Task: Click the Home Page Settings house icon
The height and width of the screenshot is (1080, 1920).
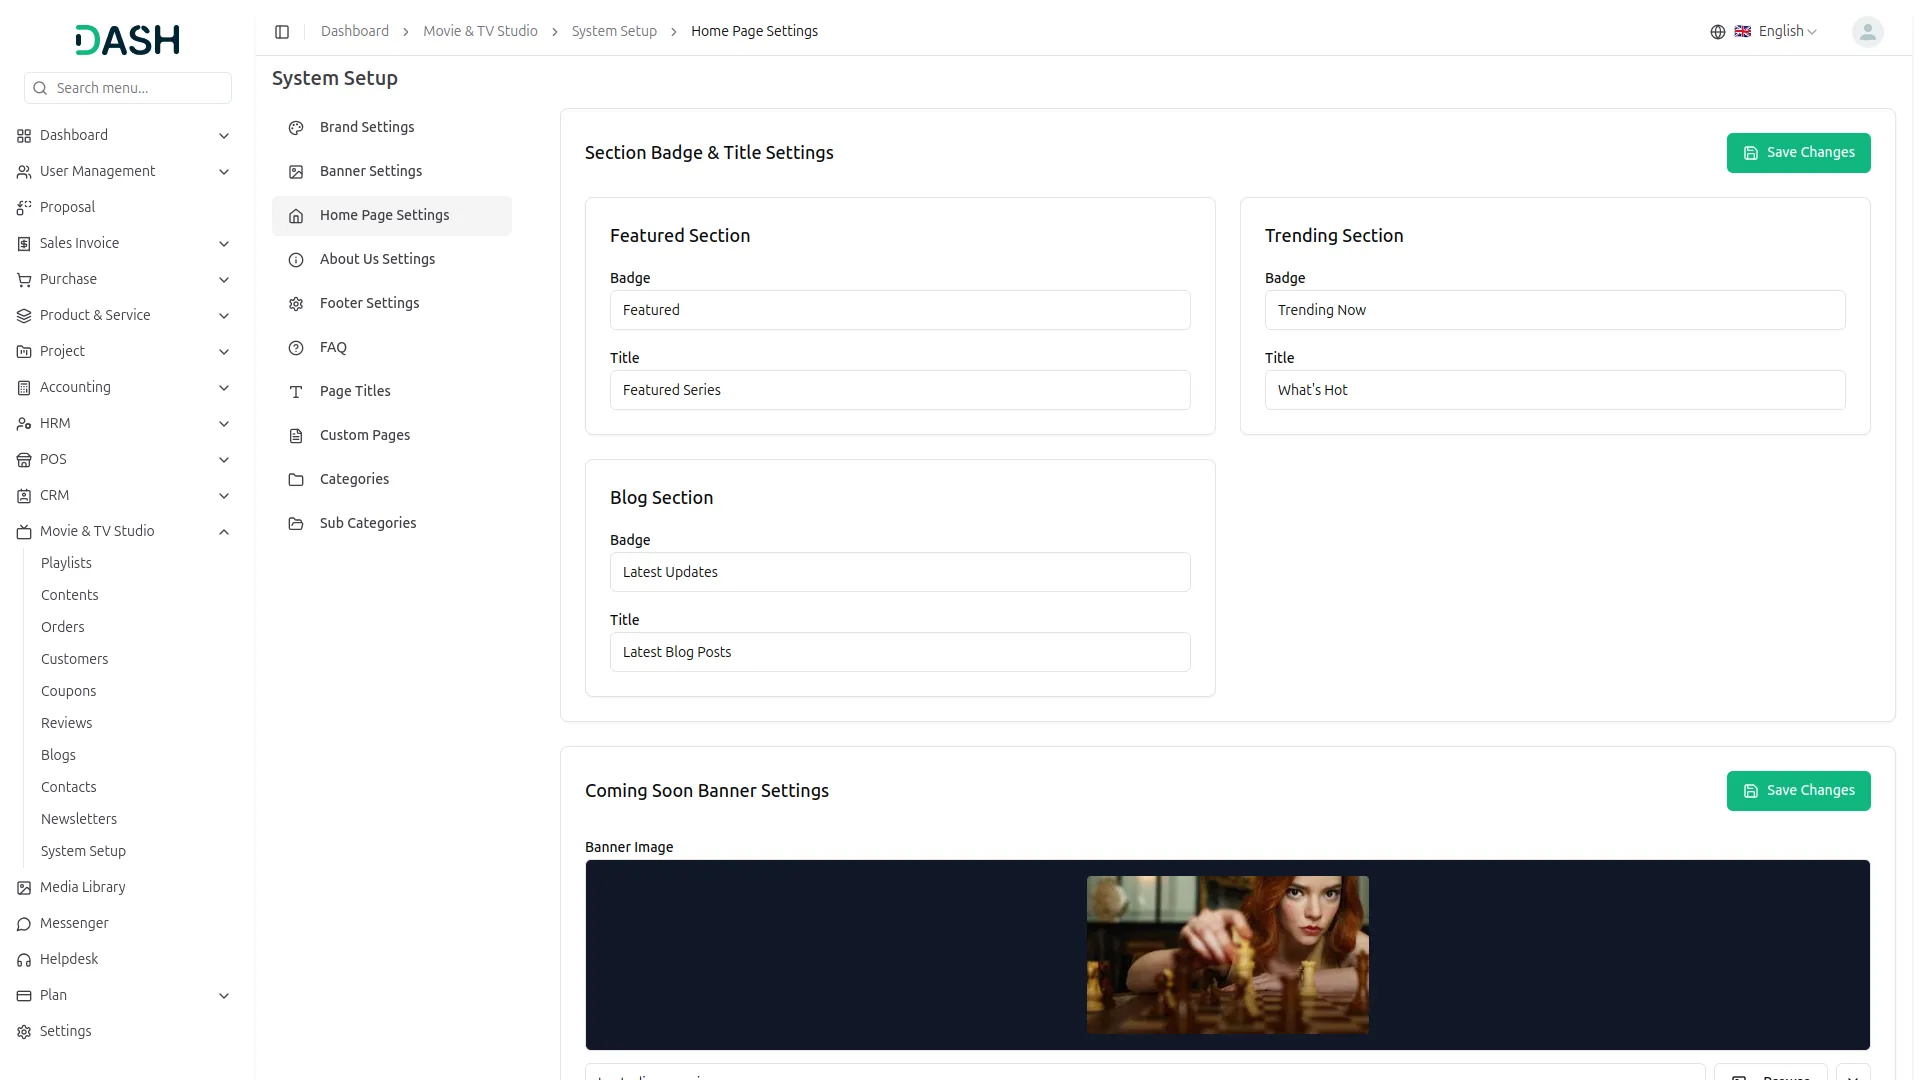Action: pyautogui.click(x=295, y=216)
